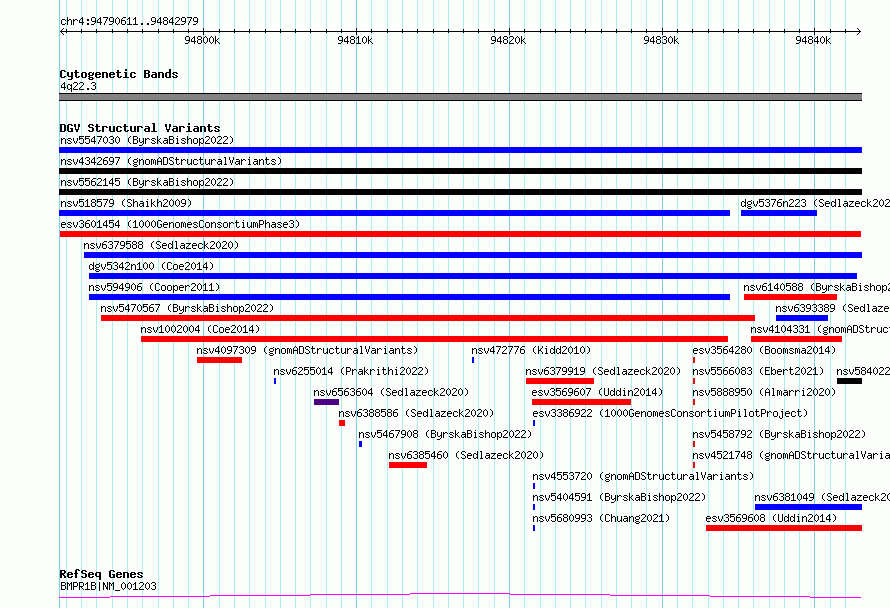Viewport: 890px width, 608px height.
Task: Click the blue bar under nsv5547030
Action: point(460,150)
